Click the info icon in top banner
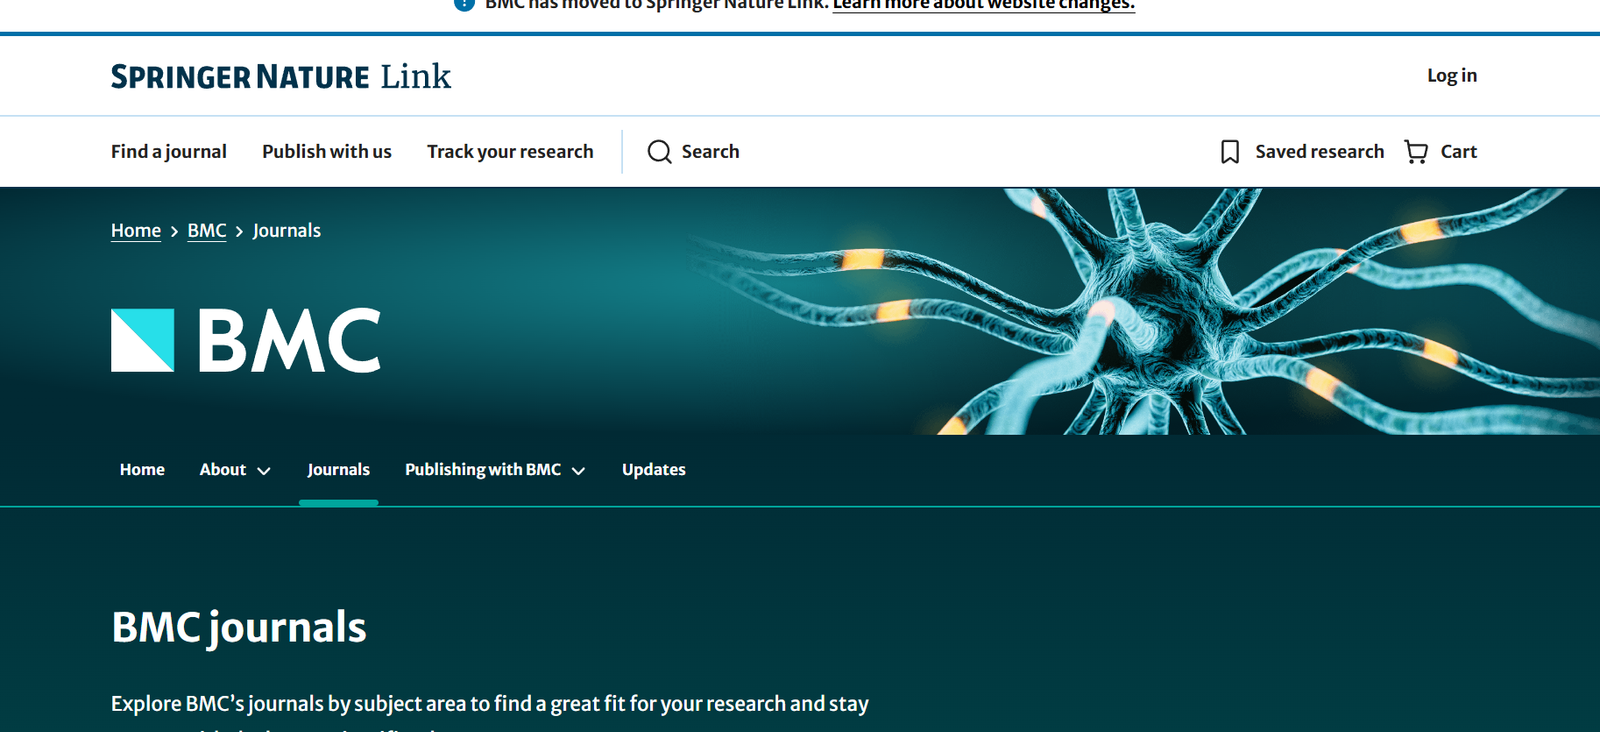Image resolution: width=1600 pixels, height=732 pixels. click(464, 4)
